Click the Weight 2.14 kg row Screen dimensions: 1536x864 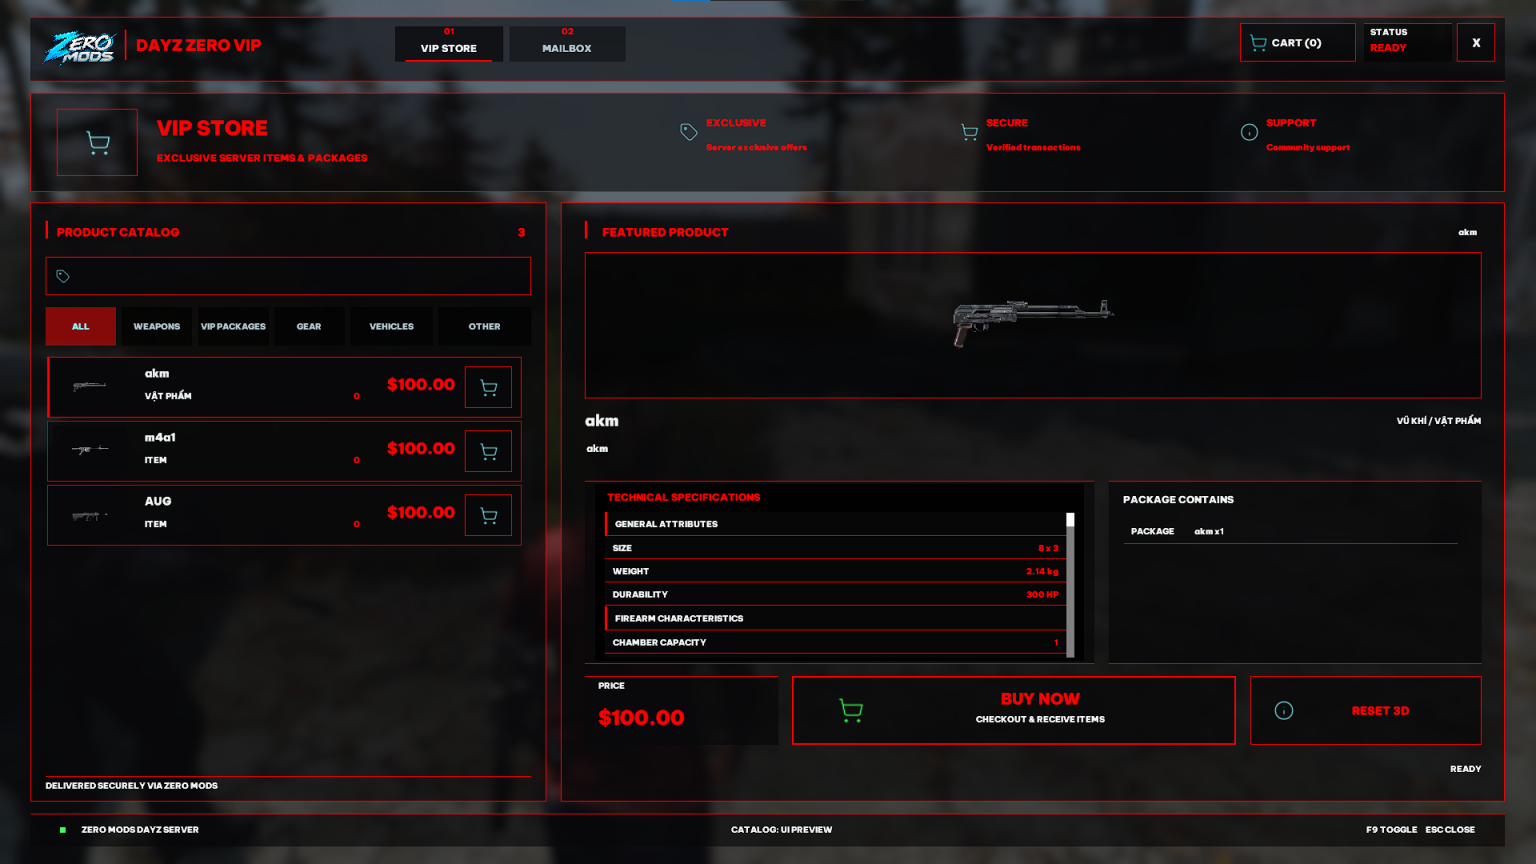tap(835, 571)
